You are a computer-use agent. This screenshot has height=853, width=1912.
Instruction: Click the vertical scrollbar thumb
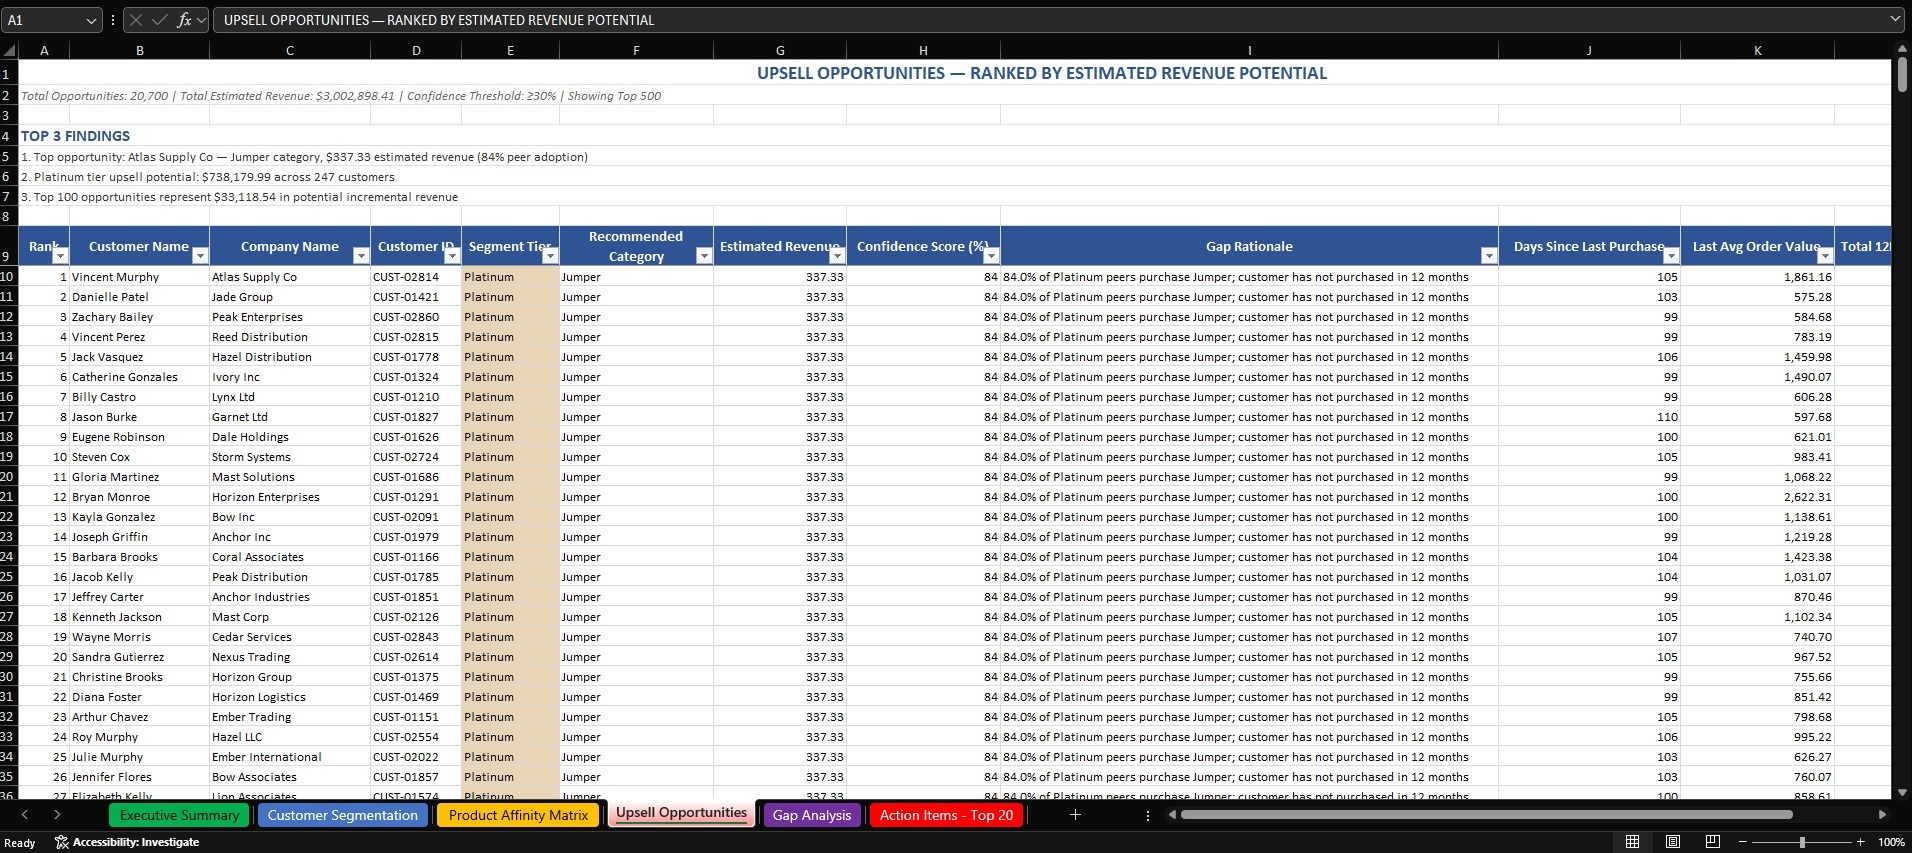click(x=1901, y=74)
